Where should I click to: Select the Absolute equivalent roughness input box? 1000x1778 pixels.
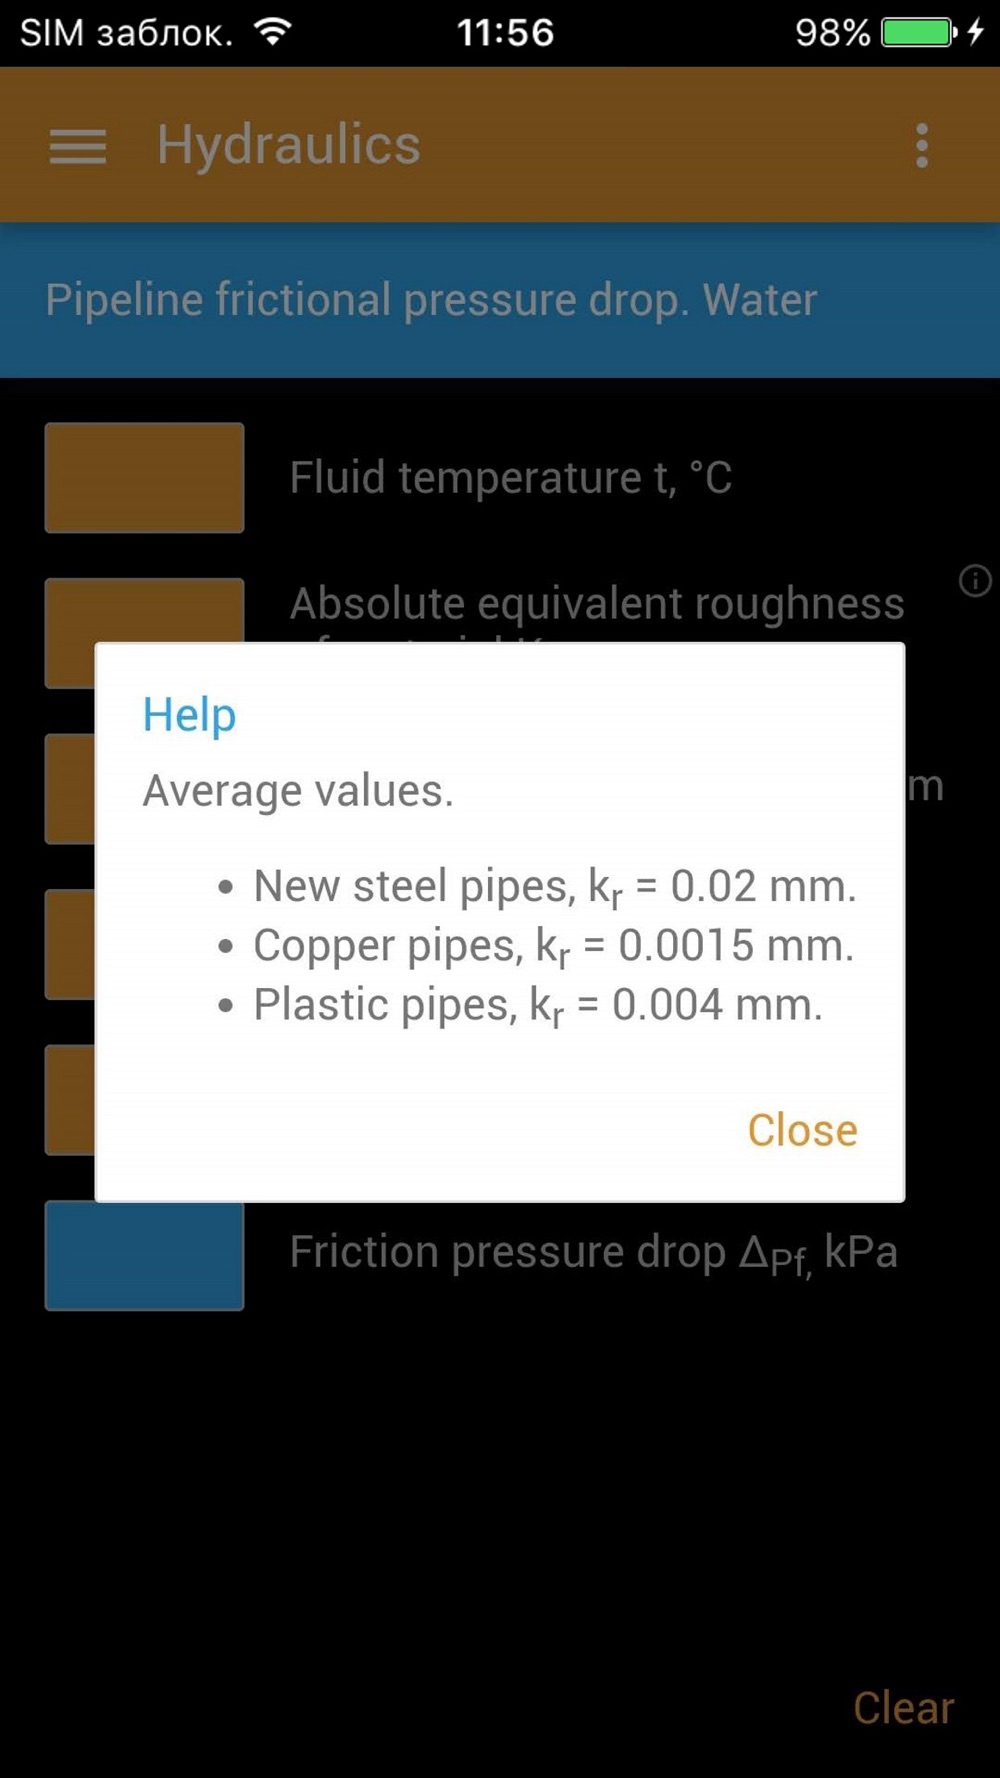(144, 610)
